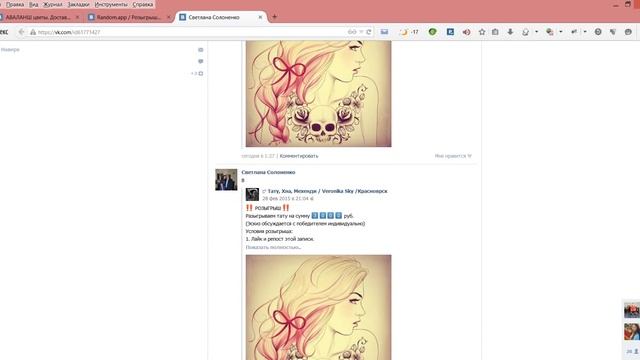Open the bookmarks list clipboard icon
Image resolution: width=640 pixels, height=360 pixels.
pos(495,32)
